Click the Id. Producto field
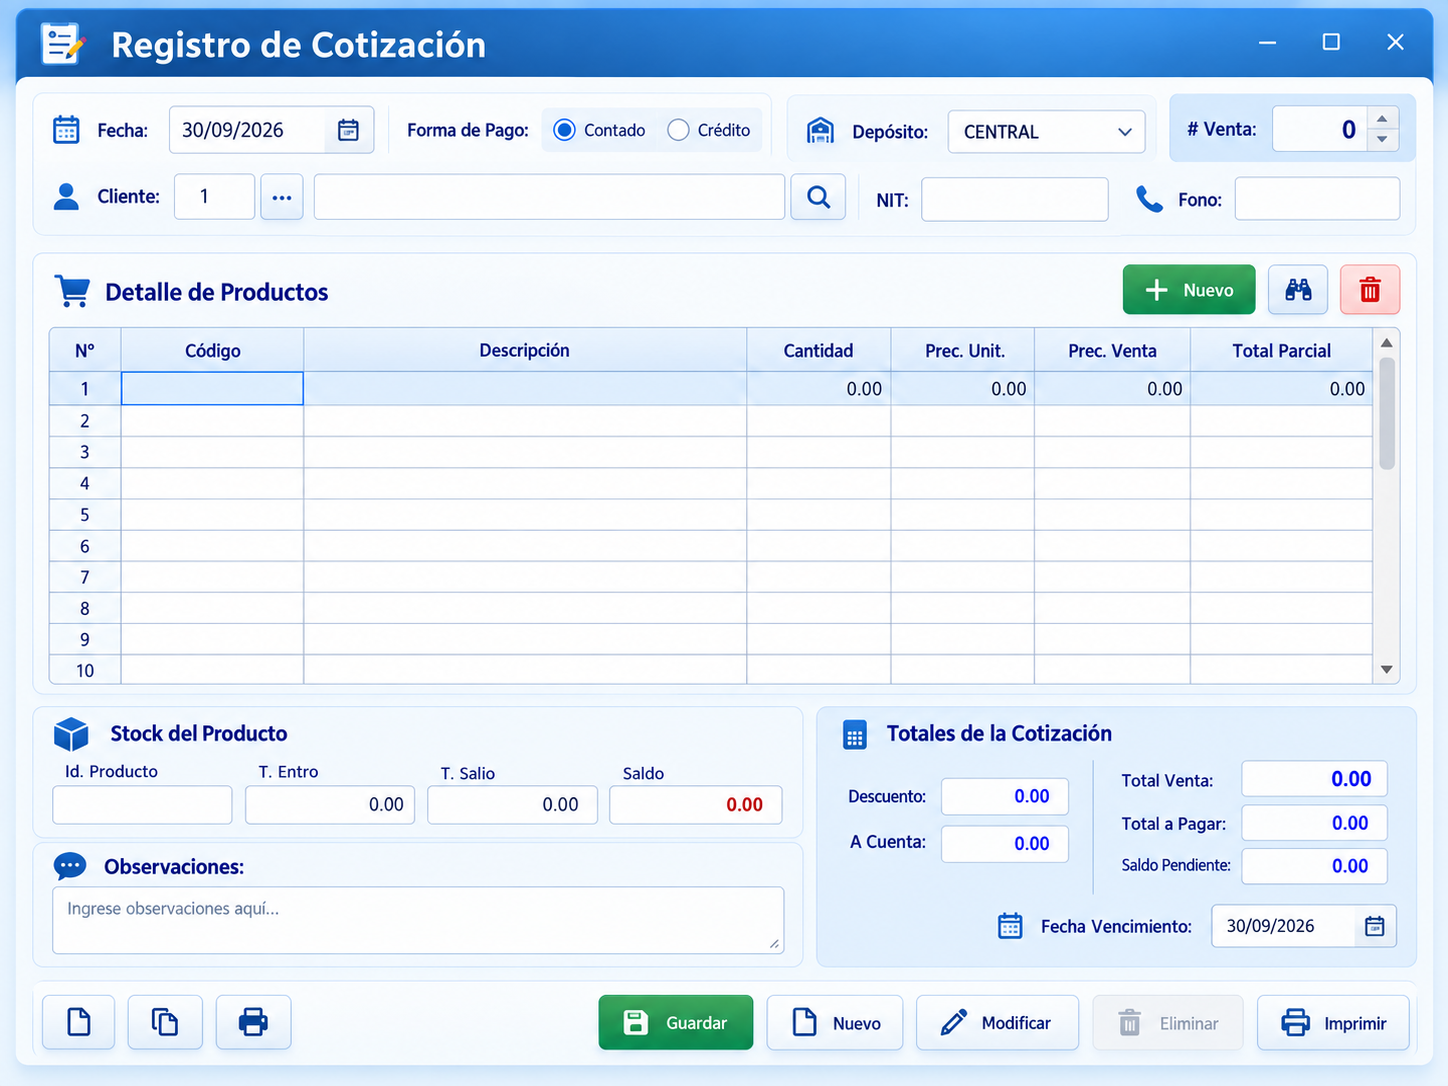 pyautogui.click(x=142, y=805)
